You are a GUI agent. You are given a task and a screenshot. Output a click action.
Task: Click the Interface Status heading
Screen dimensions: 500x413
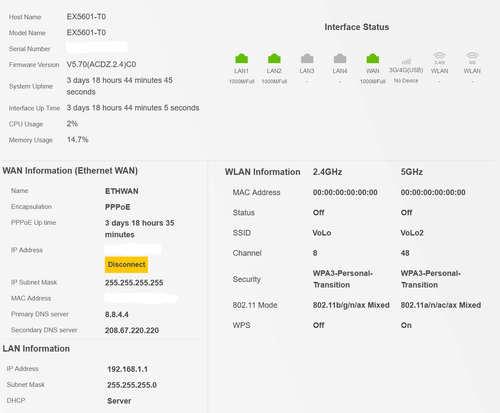point(357,27)
